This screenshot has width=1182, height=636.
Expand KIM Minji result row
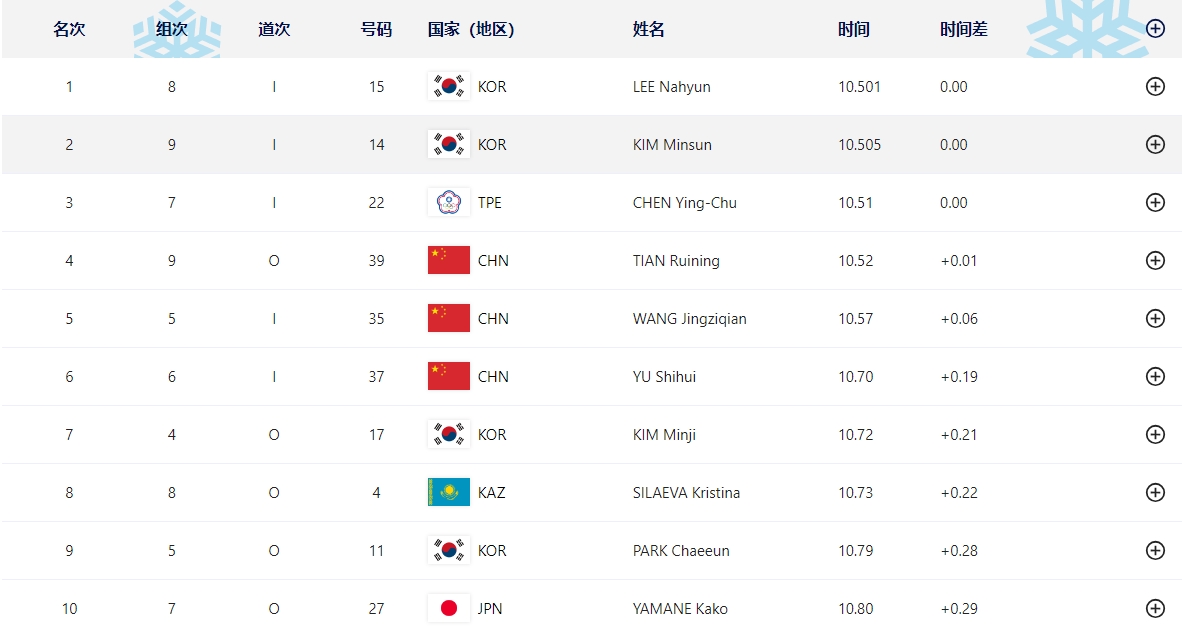(x=1155, y=435)
